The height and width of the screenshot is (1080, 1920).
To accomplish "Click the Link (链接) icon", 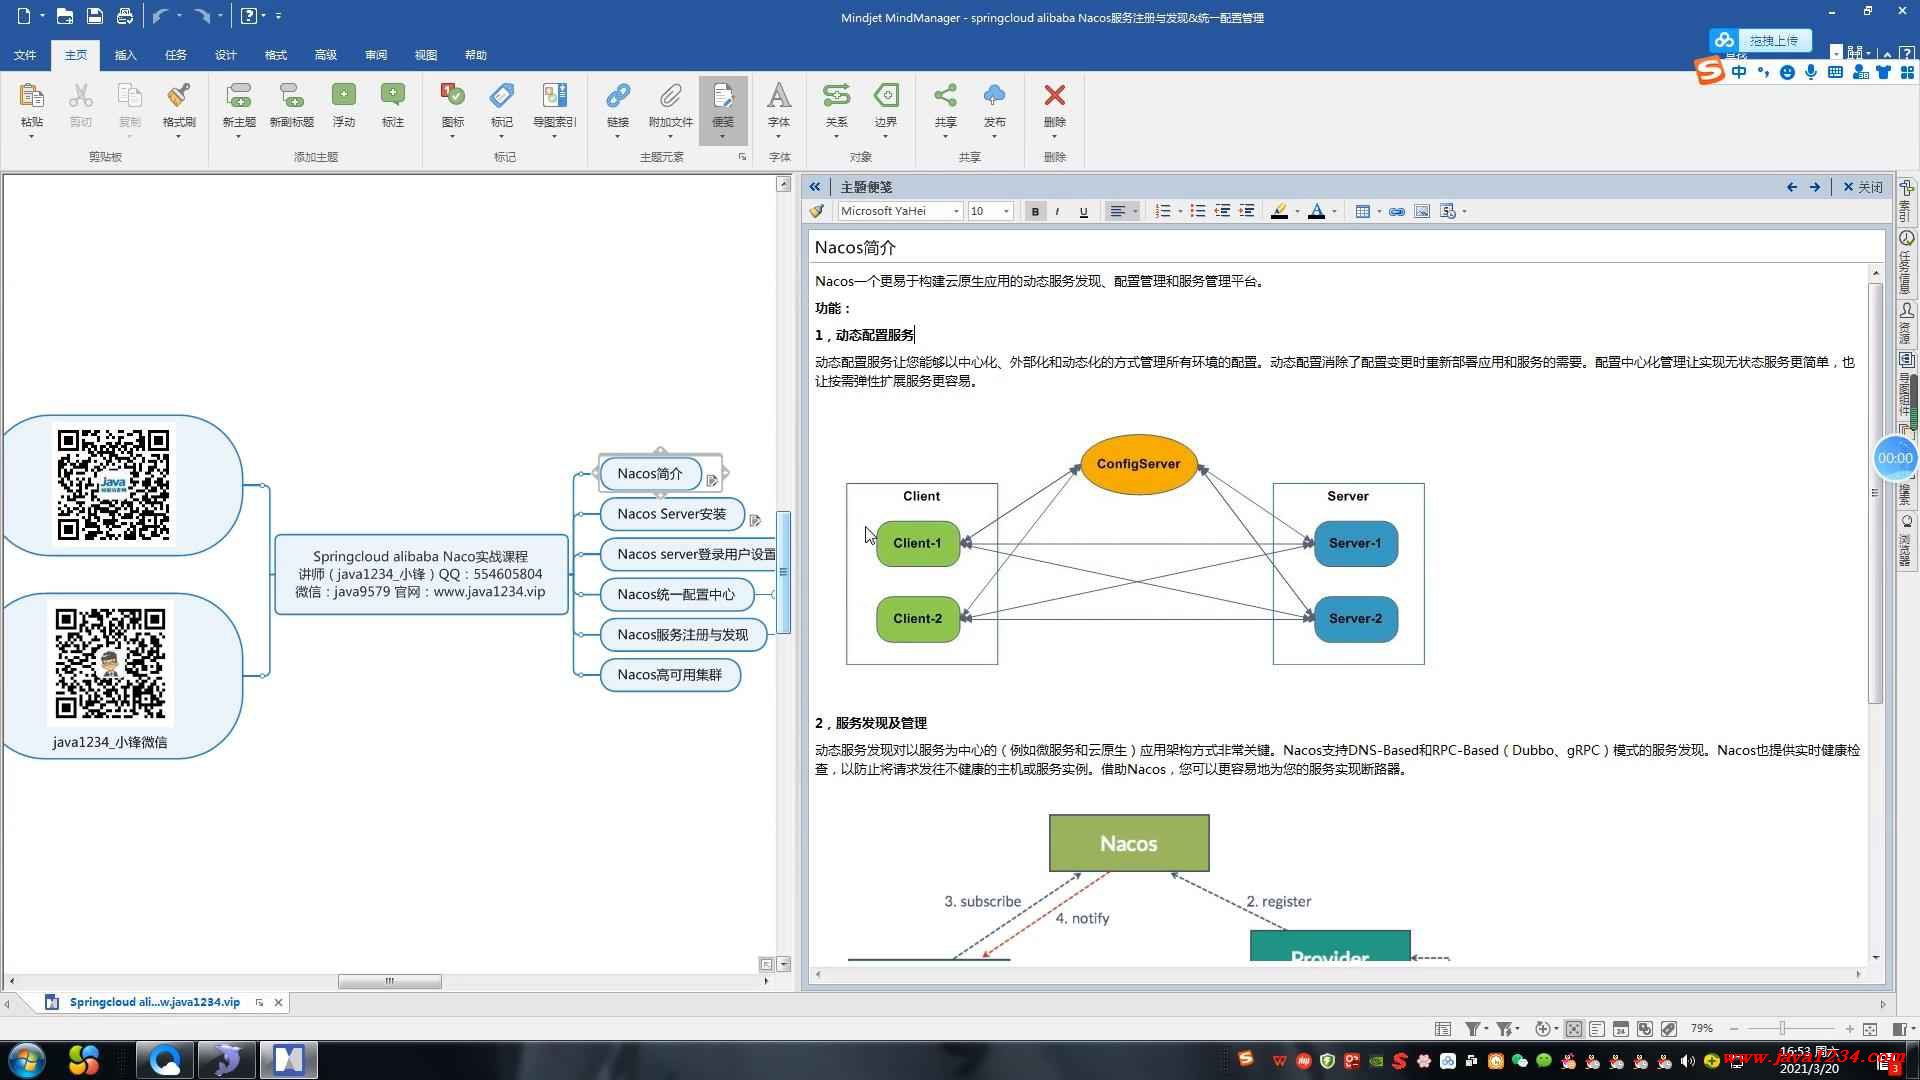I will click(x=618, y=95).
